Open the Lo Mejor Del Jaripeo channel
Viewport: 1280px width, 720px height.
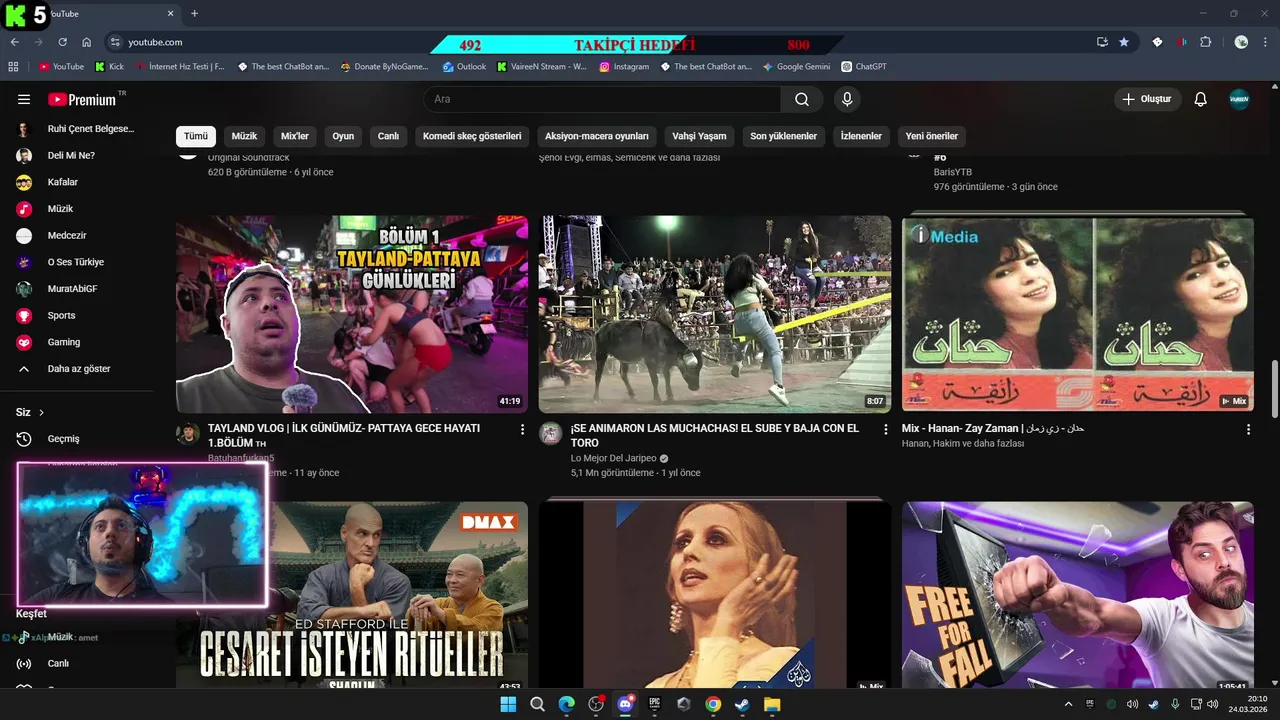614,458
